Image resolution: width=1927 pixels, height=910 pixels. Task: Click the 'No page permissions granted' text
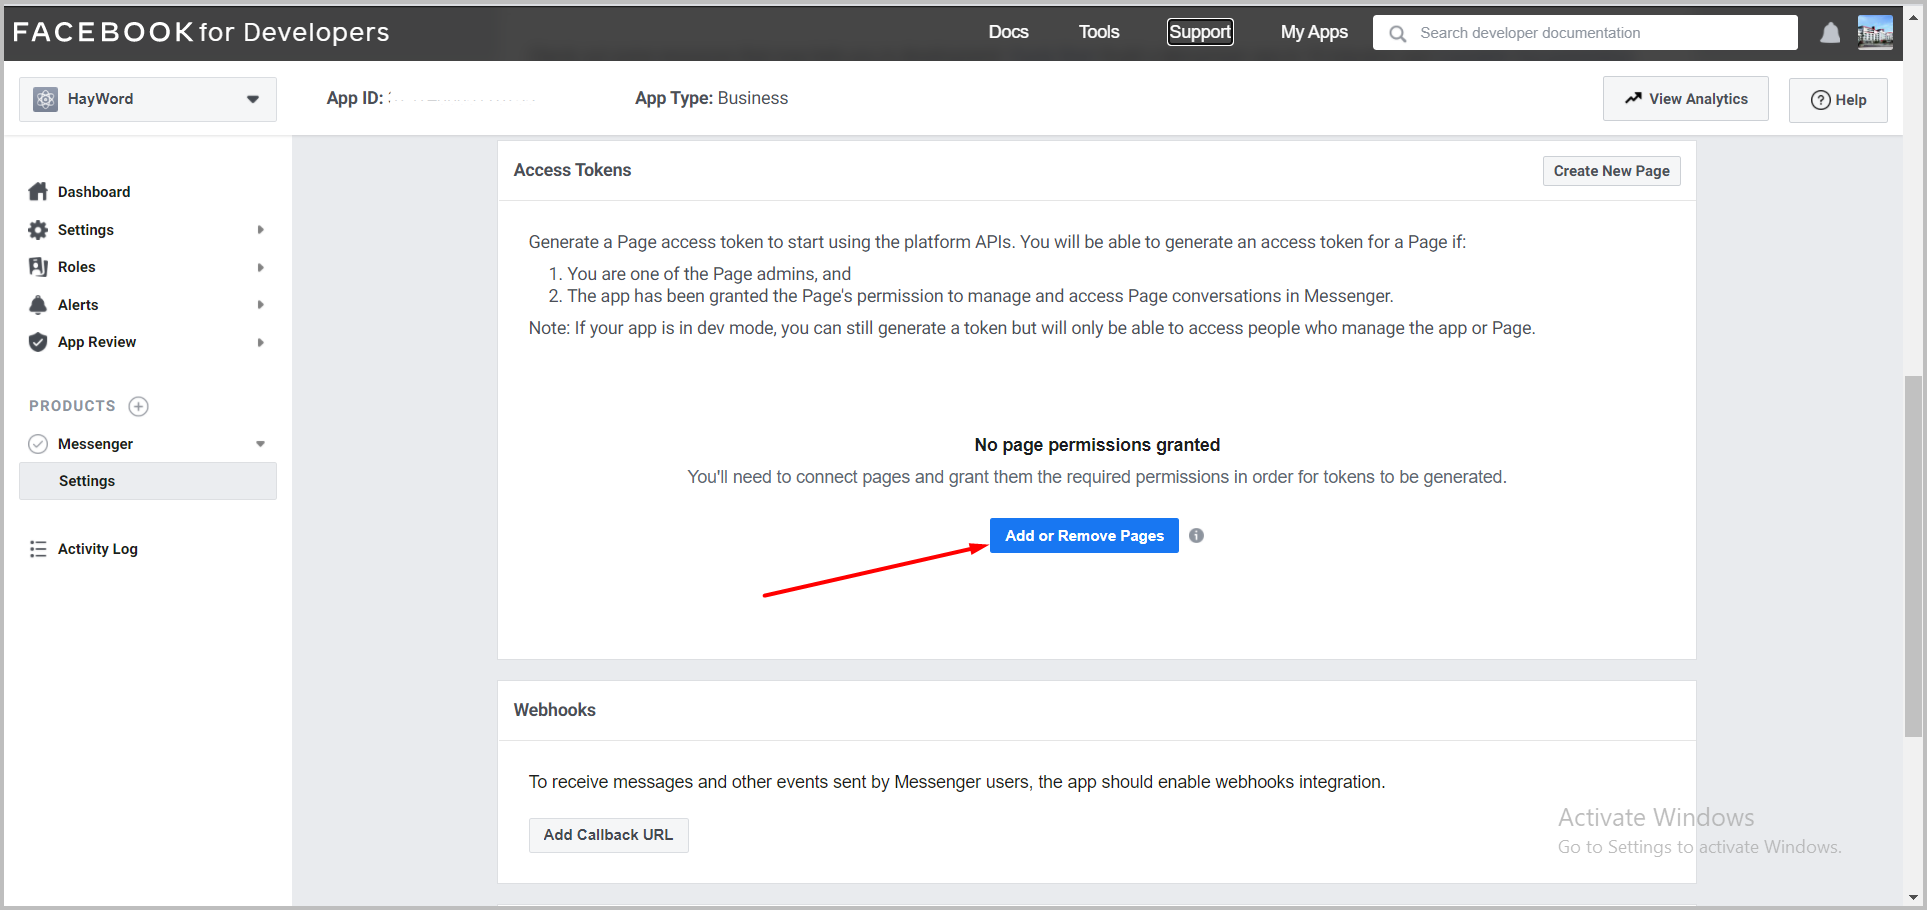1097,445
